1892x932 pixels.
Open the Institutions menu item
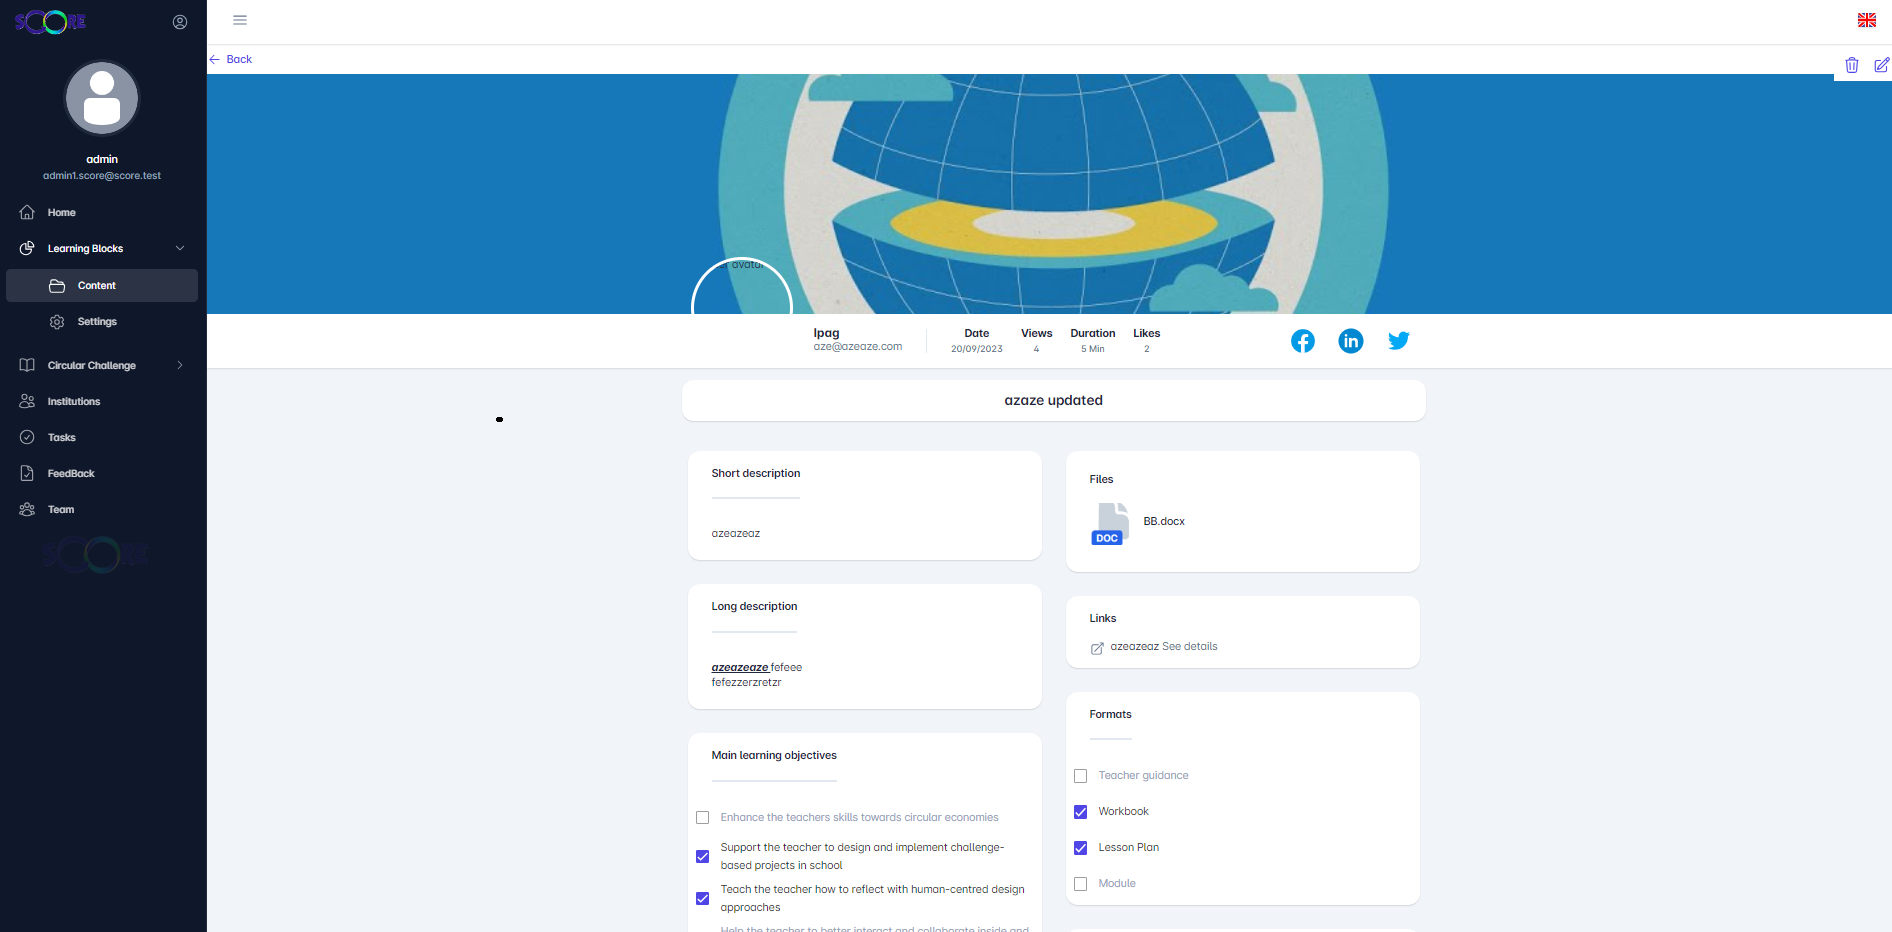pos(74,402)
